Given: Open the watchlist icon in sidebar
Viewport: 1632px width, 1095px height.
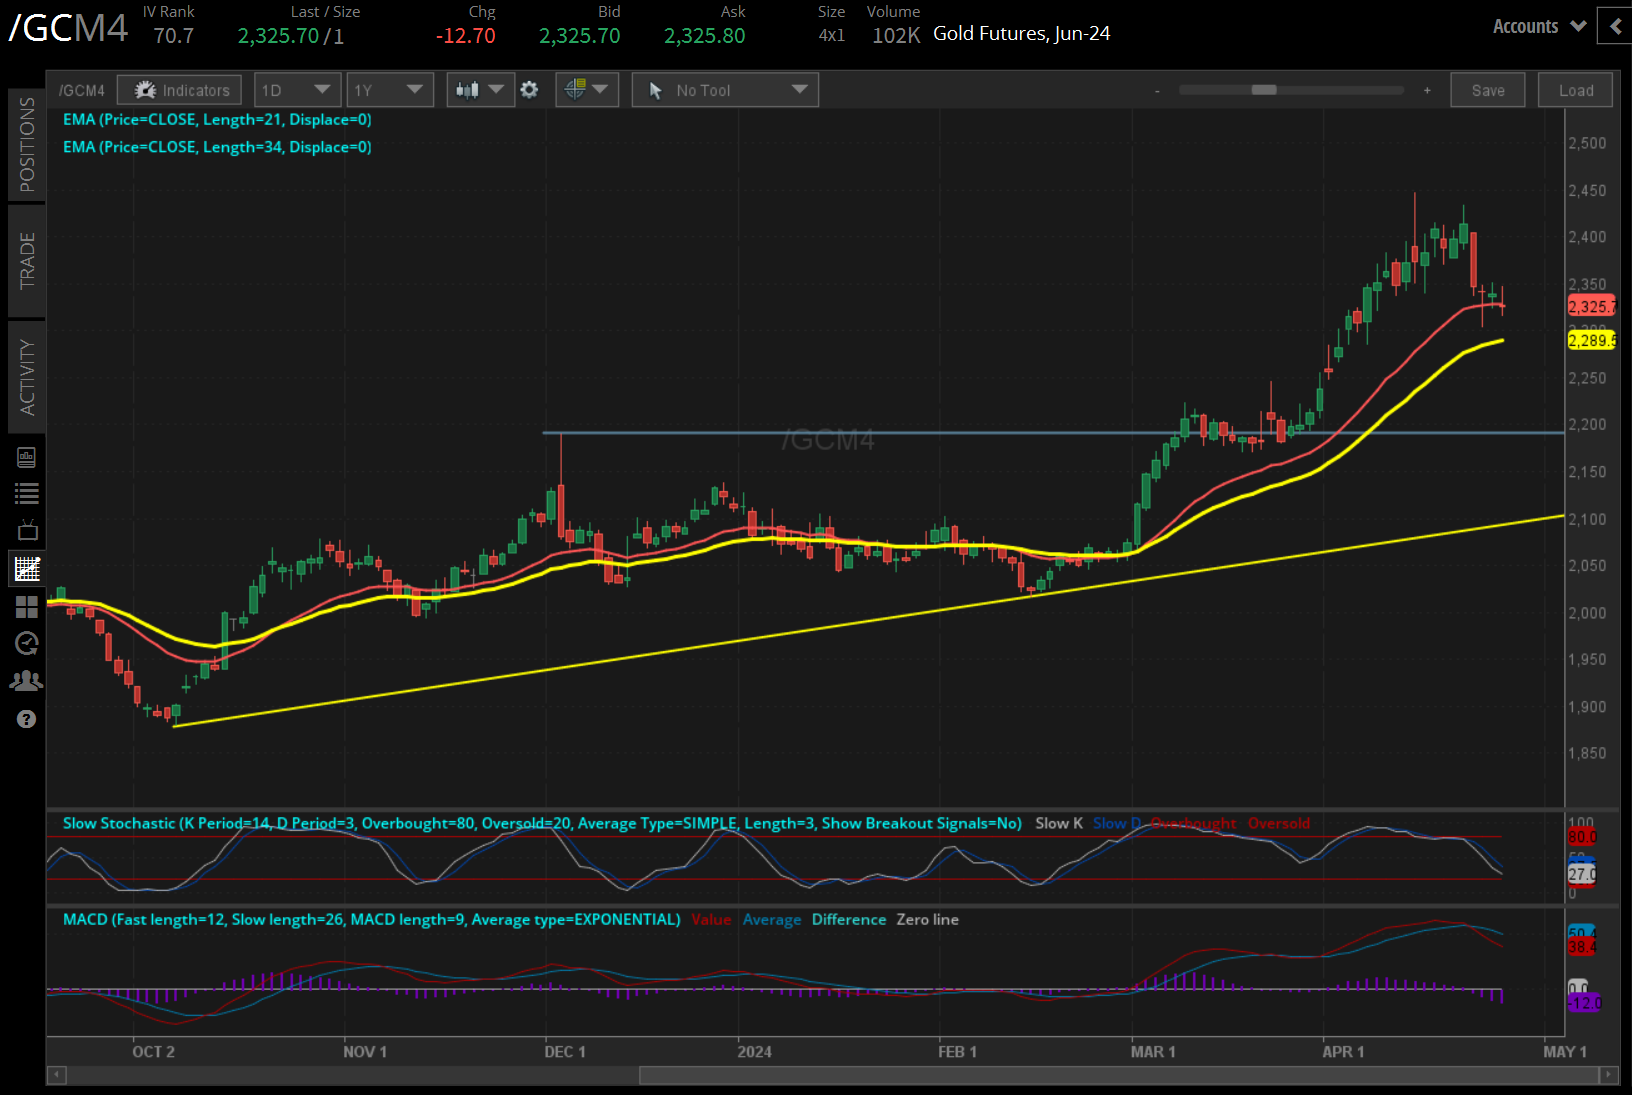Looking at the screenshot, I should [x=27, y=493].
